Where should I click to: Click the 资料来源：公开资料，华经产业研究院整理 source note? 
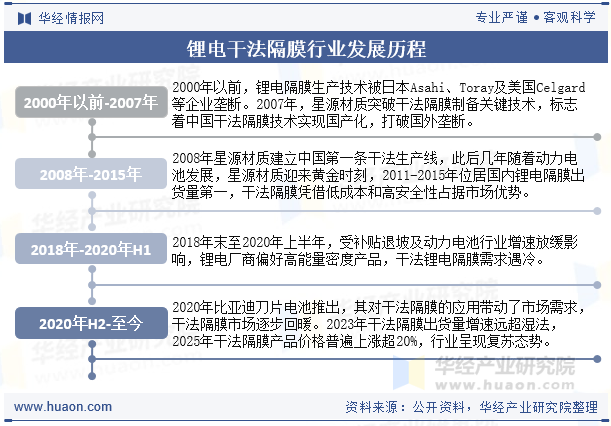[x=471, y=407]
